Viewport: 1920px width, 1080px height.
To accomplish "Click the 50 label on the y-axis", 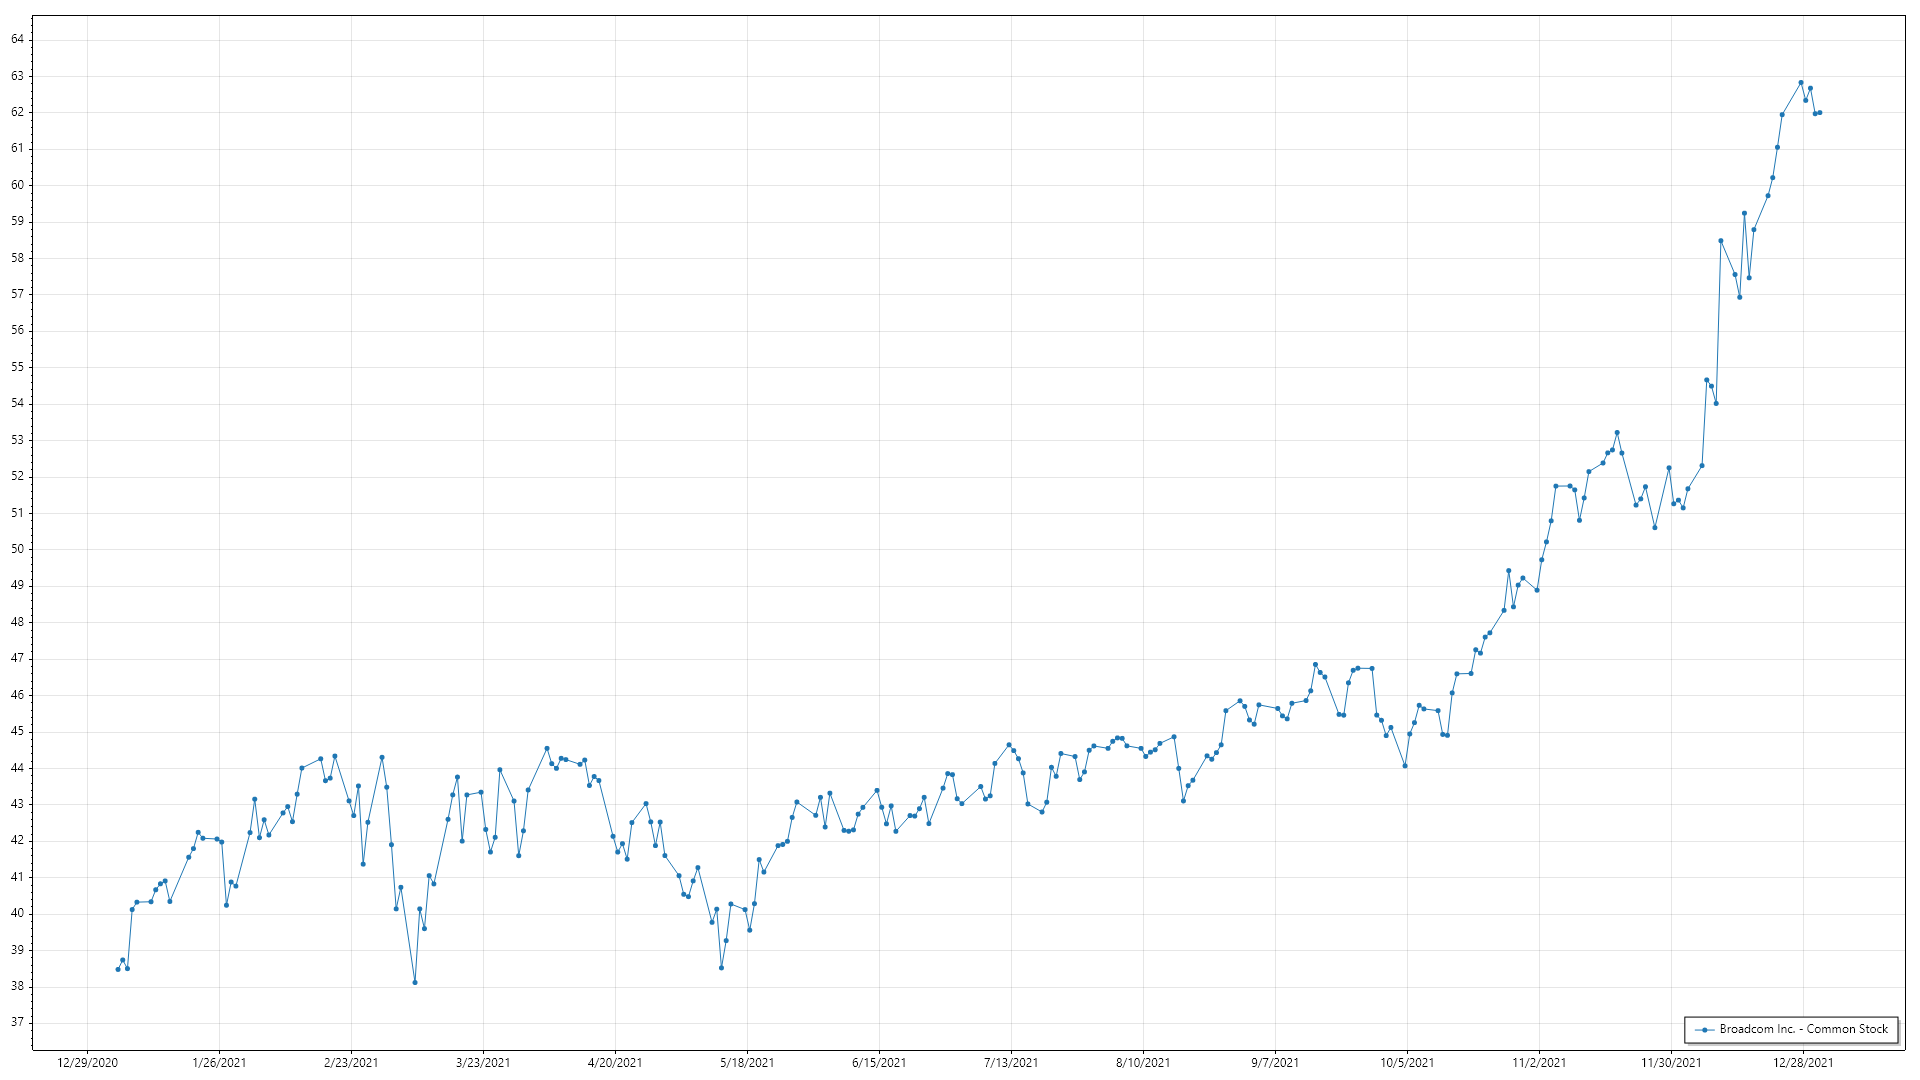I will [x=18, y=549].
